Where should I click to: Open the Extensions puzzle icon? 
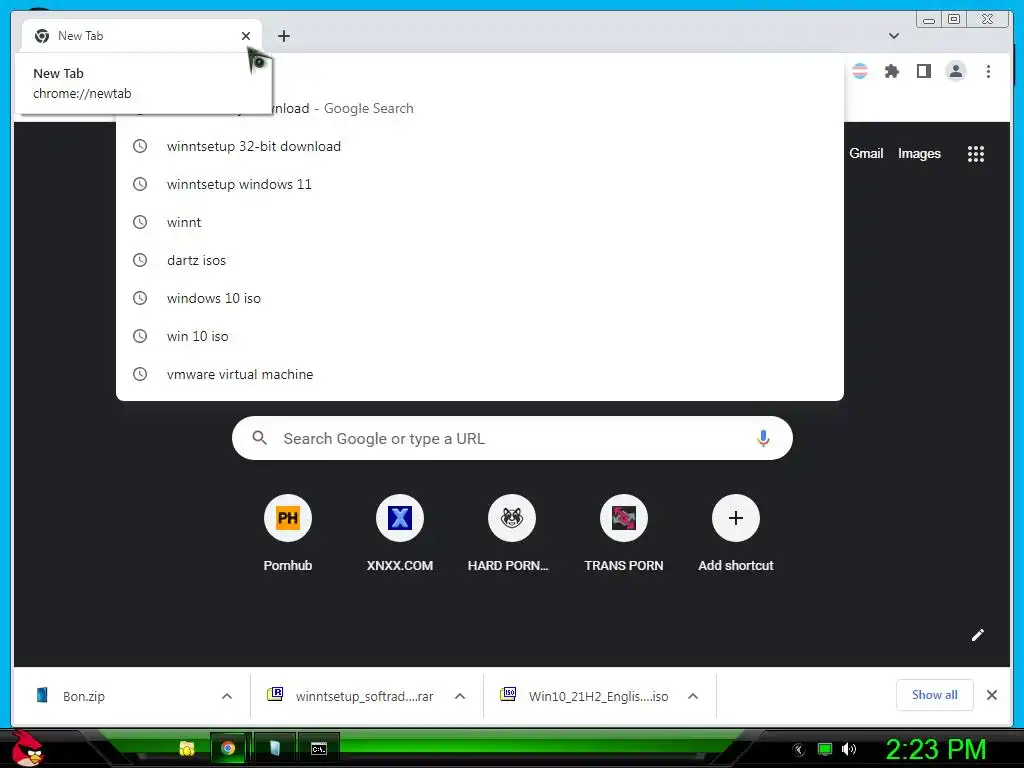click(x=891, y=71)
